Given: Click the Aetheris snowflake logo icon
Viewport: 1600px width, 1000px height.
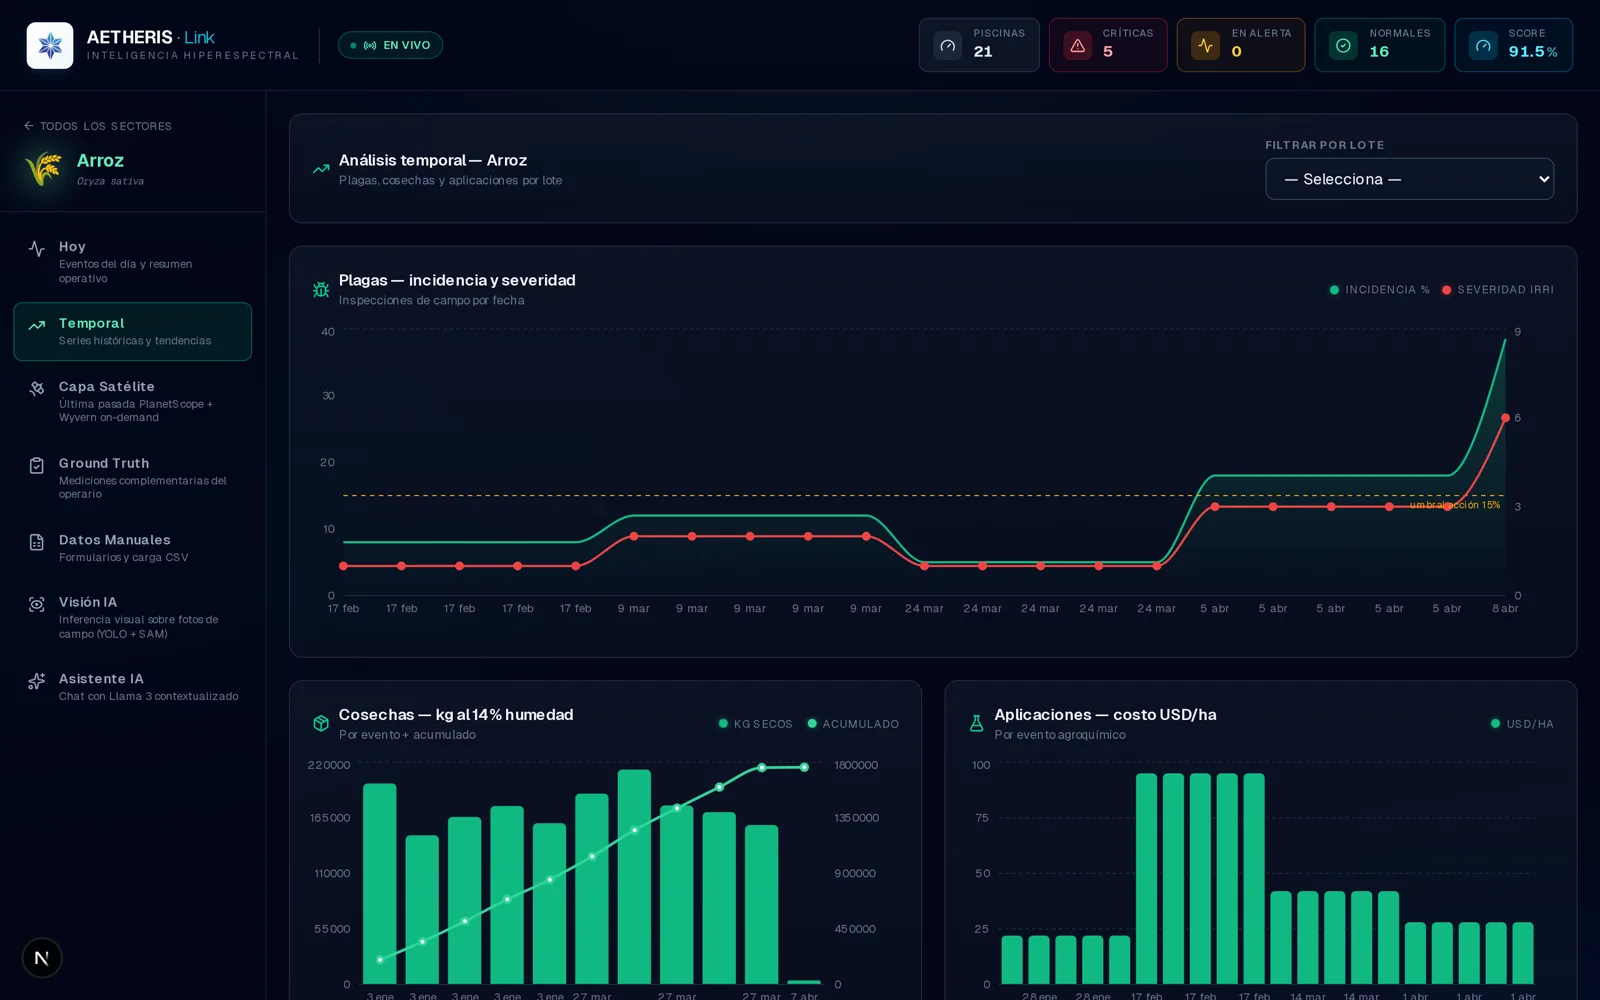Looking at the screenshot, I should coord(50,45).
